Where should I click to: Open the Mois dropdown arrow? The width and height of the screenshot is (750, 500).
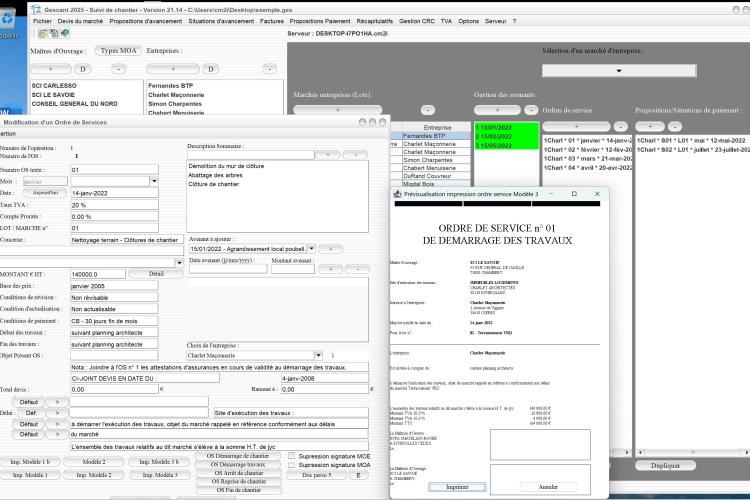(x=154, y=181)
